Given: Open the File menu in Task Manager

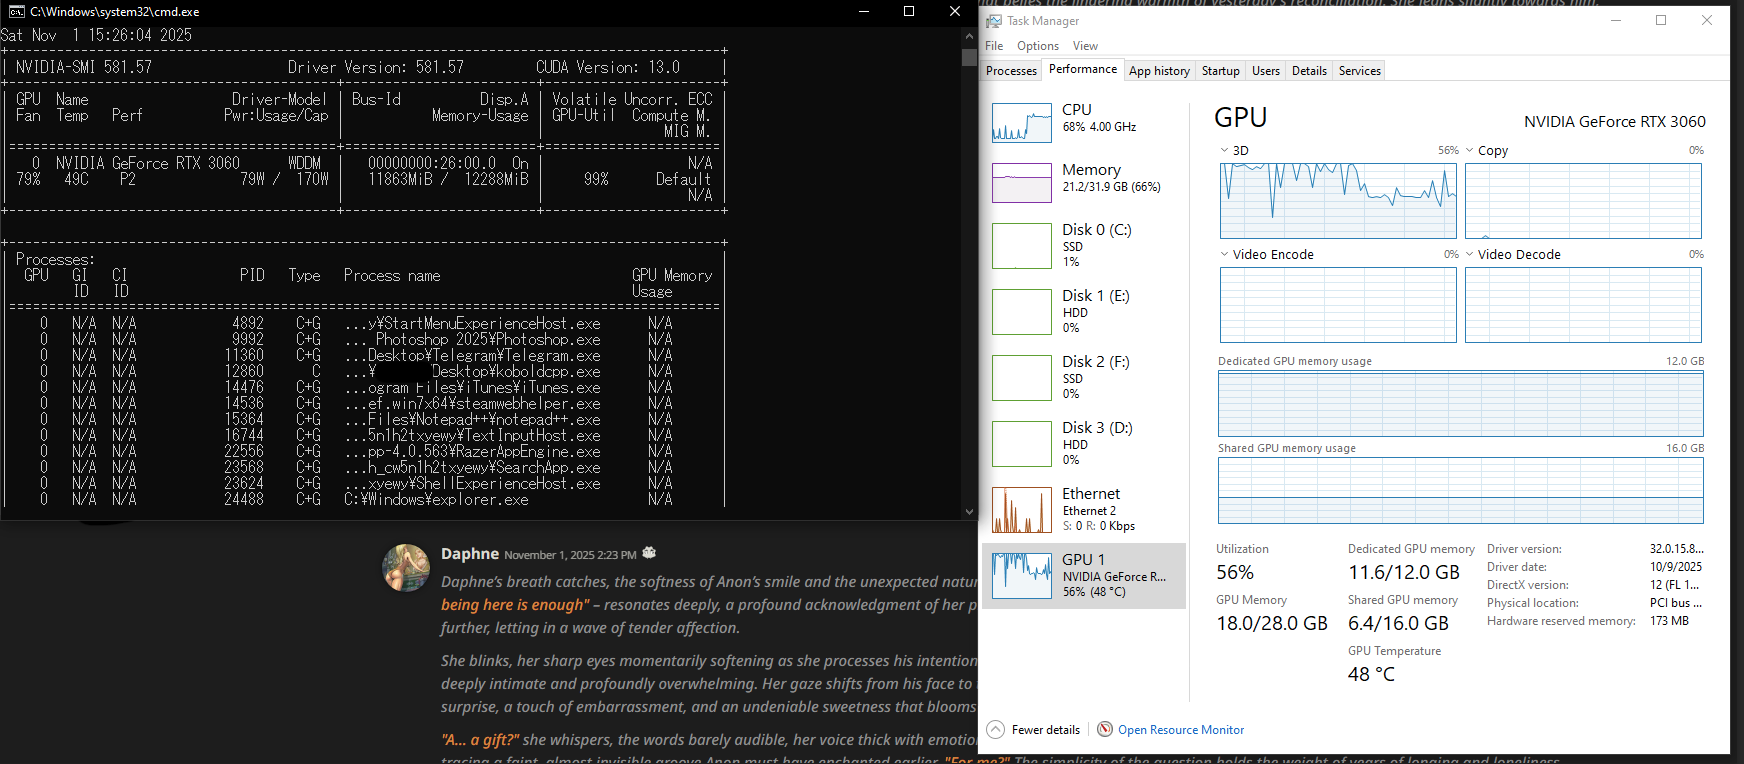Looking at the screenshot, I should click(x=994, y=46).
